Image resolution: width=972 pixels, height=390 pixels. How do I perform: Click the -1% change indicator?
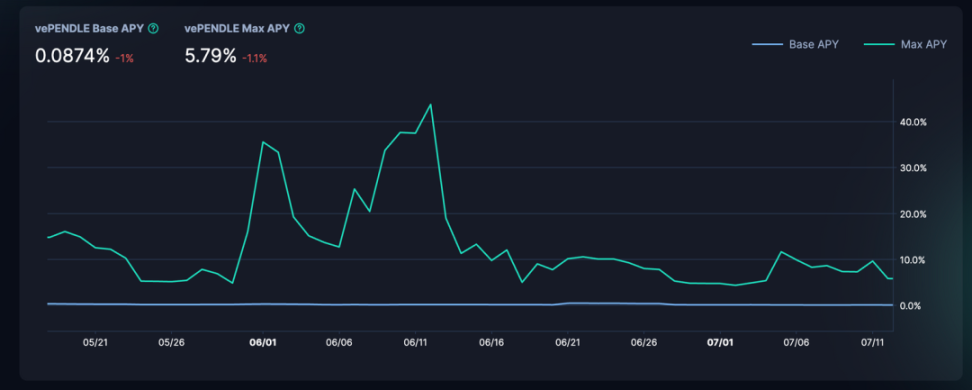[124, 58]
